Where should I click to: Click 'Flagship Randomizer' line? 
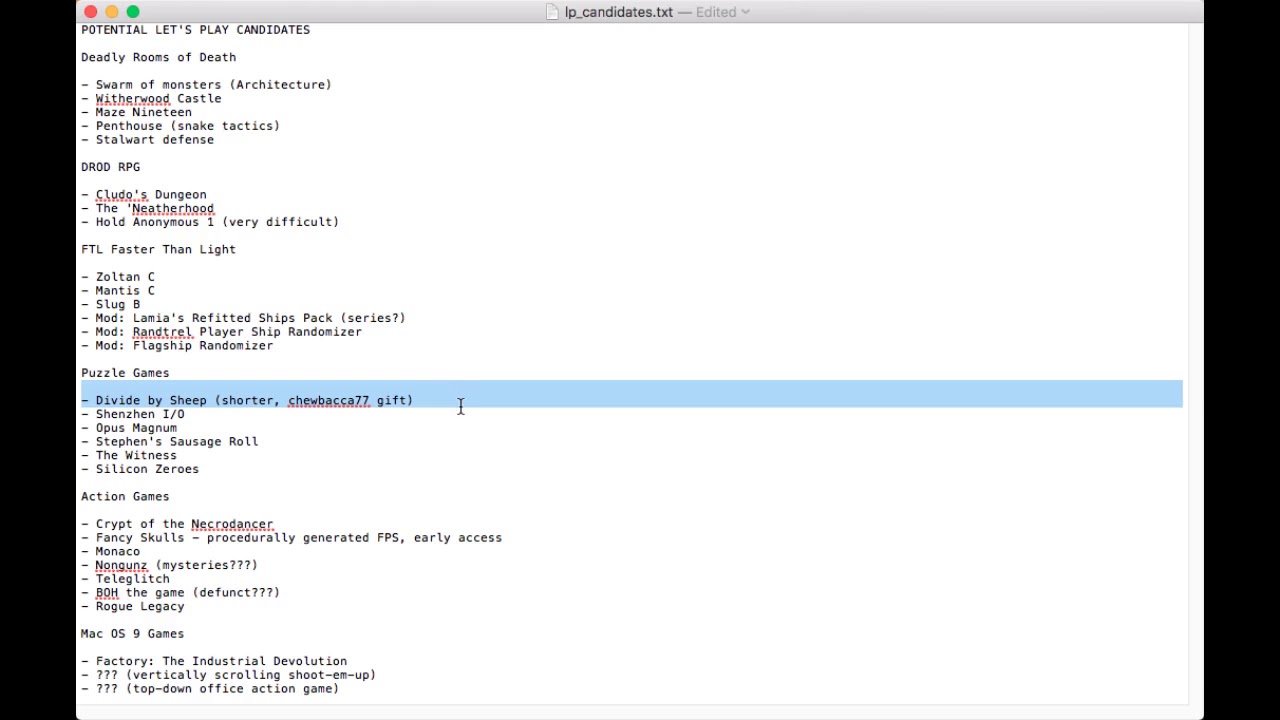(x=177, y=346)
